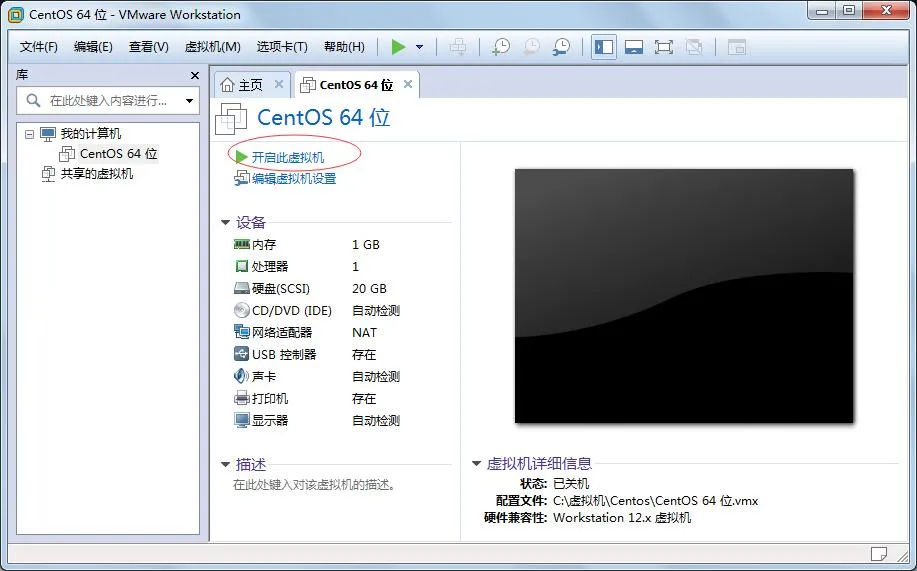Viewport: 917px width, 571px height.
Task: Click the take snapshot toolbar icon
Action: point(501,47)
